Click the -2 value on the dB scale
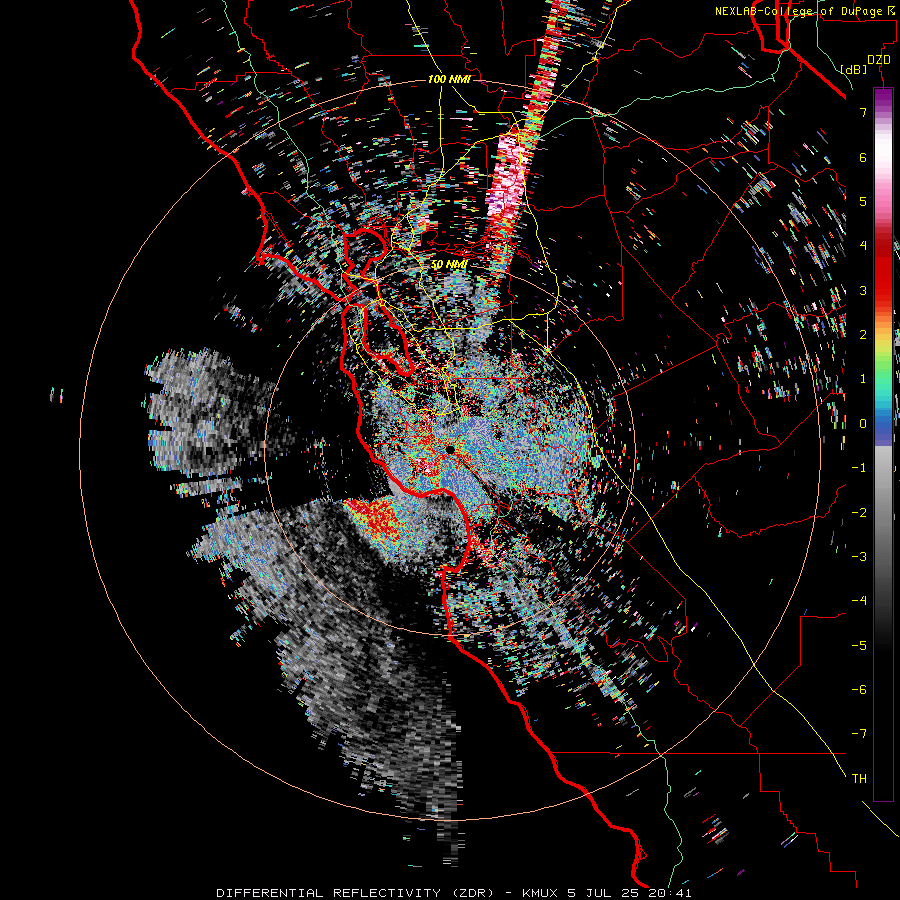 click(x=859, y=513)
